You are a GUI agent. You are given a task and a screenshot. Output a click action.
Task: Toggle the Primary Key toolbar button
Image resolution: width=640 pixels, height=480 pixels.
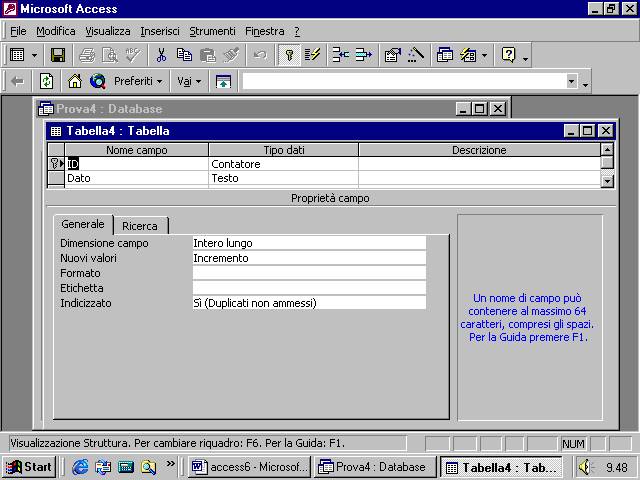coord(289,55)
